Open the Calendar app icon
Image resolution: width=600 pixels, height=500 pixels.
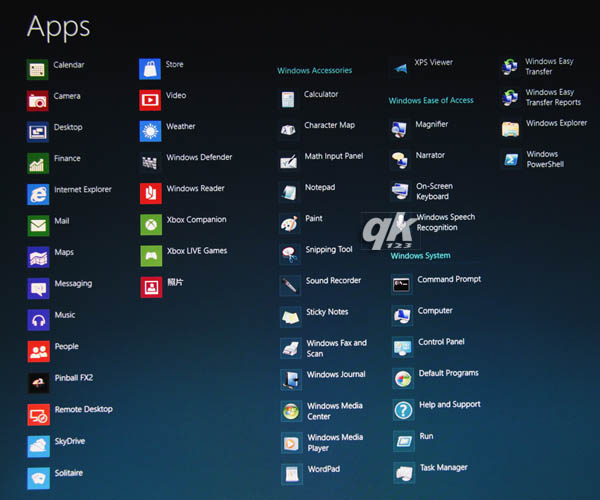tap(37, 69)
